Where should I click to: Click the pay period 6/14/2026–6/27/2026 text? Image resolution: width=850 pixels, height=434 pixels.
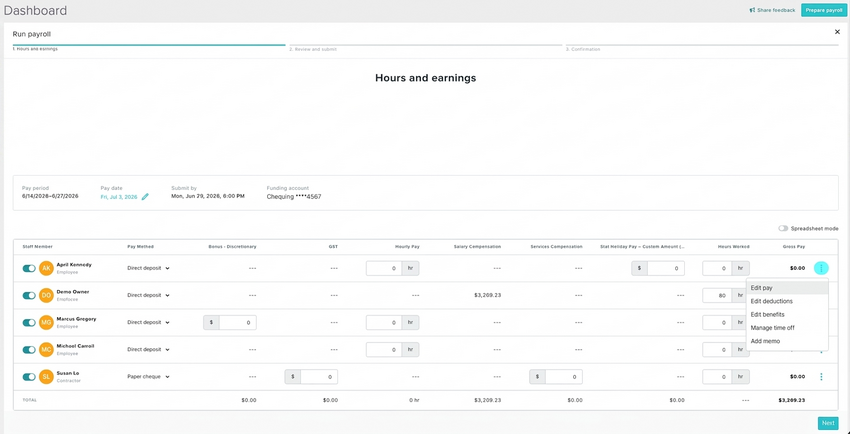coord(50,196)
